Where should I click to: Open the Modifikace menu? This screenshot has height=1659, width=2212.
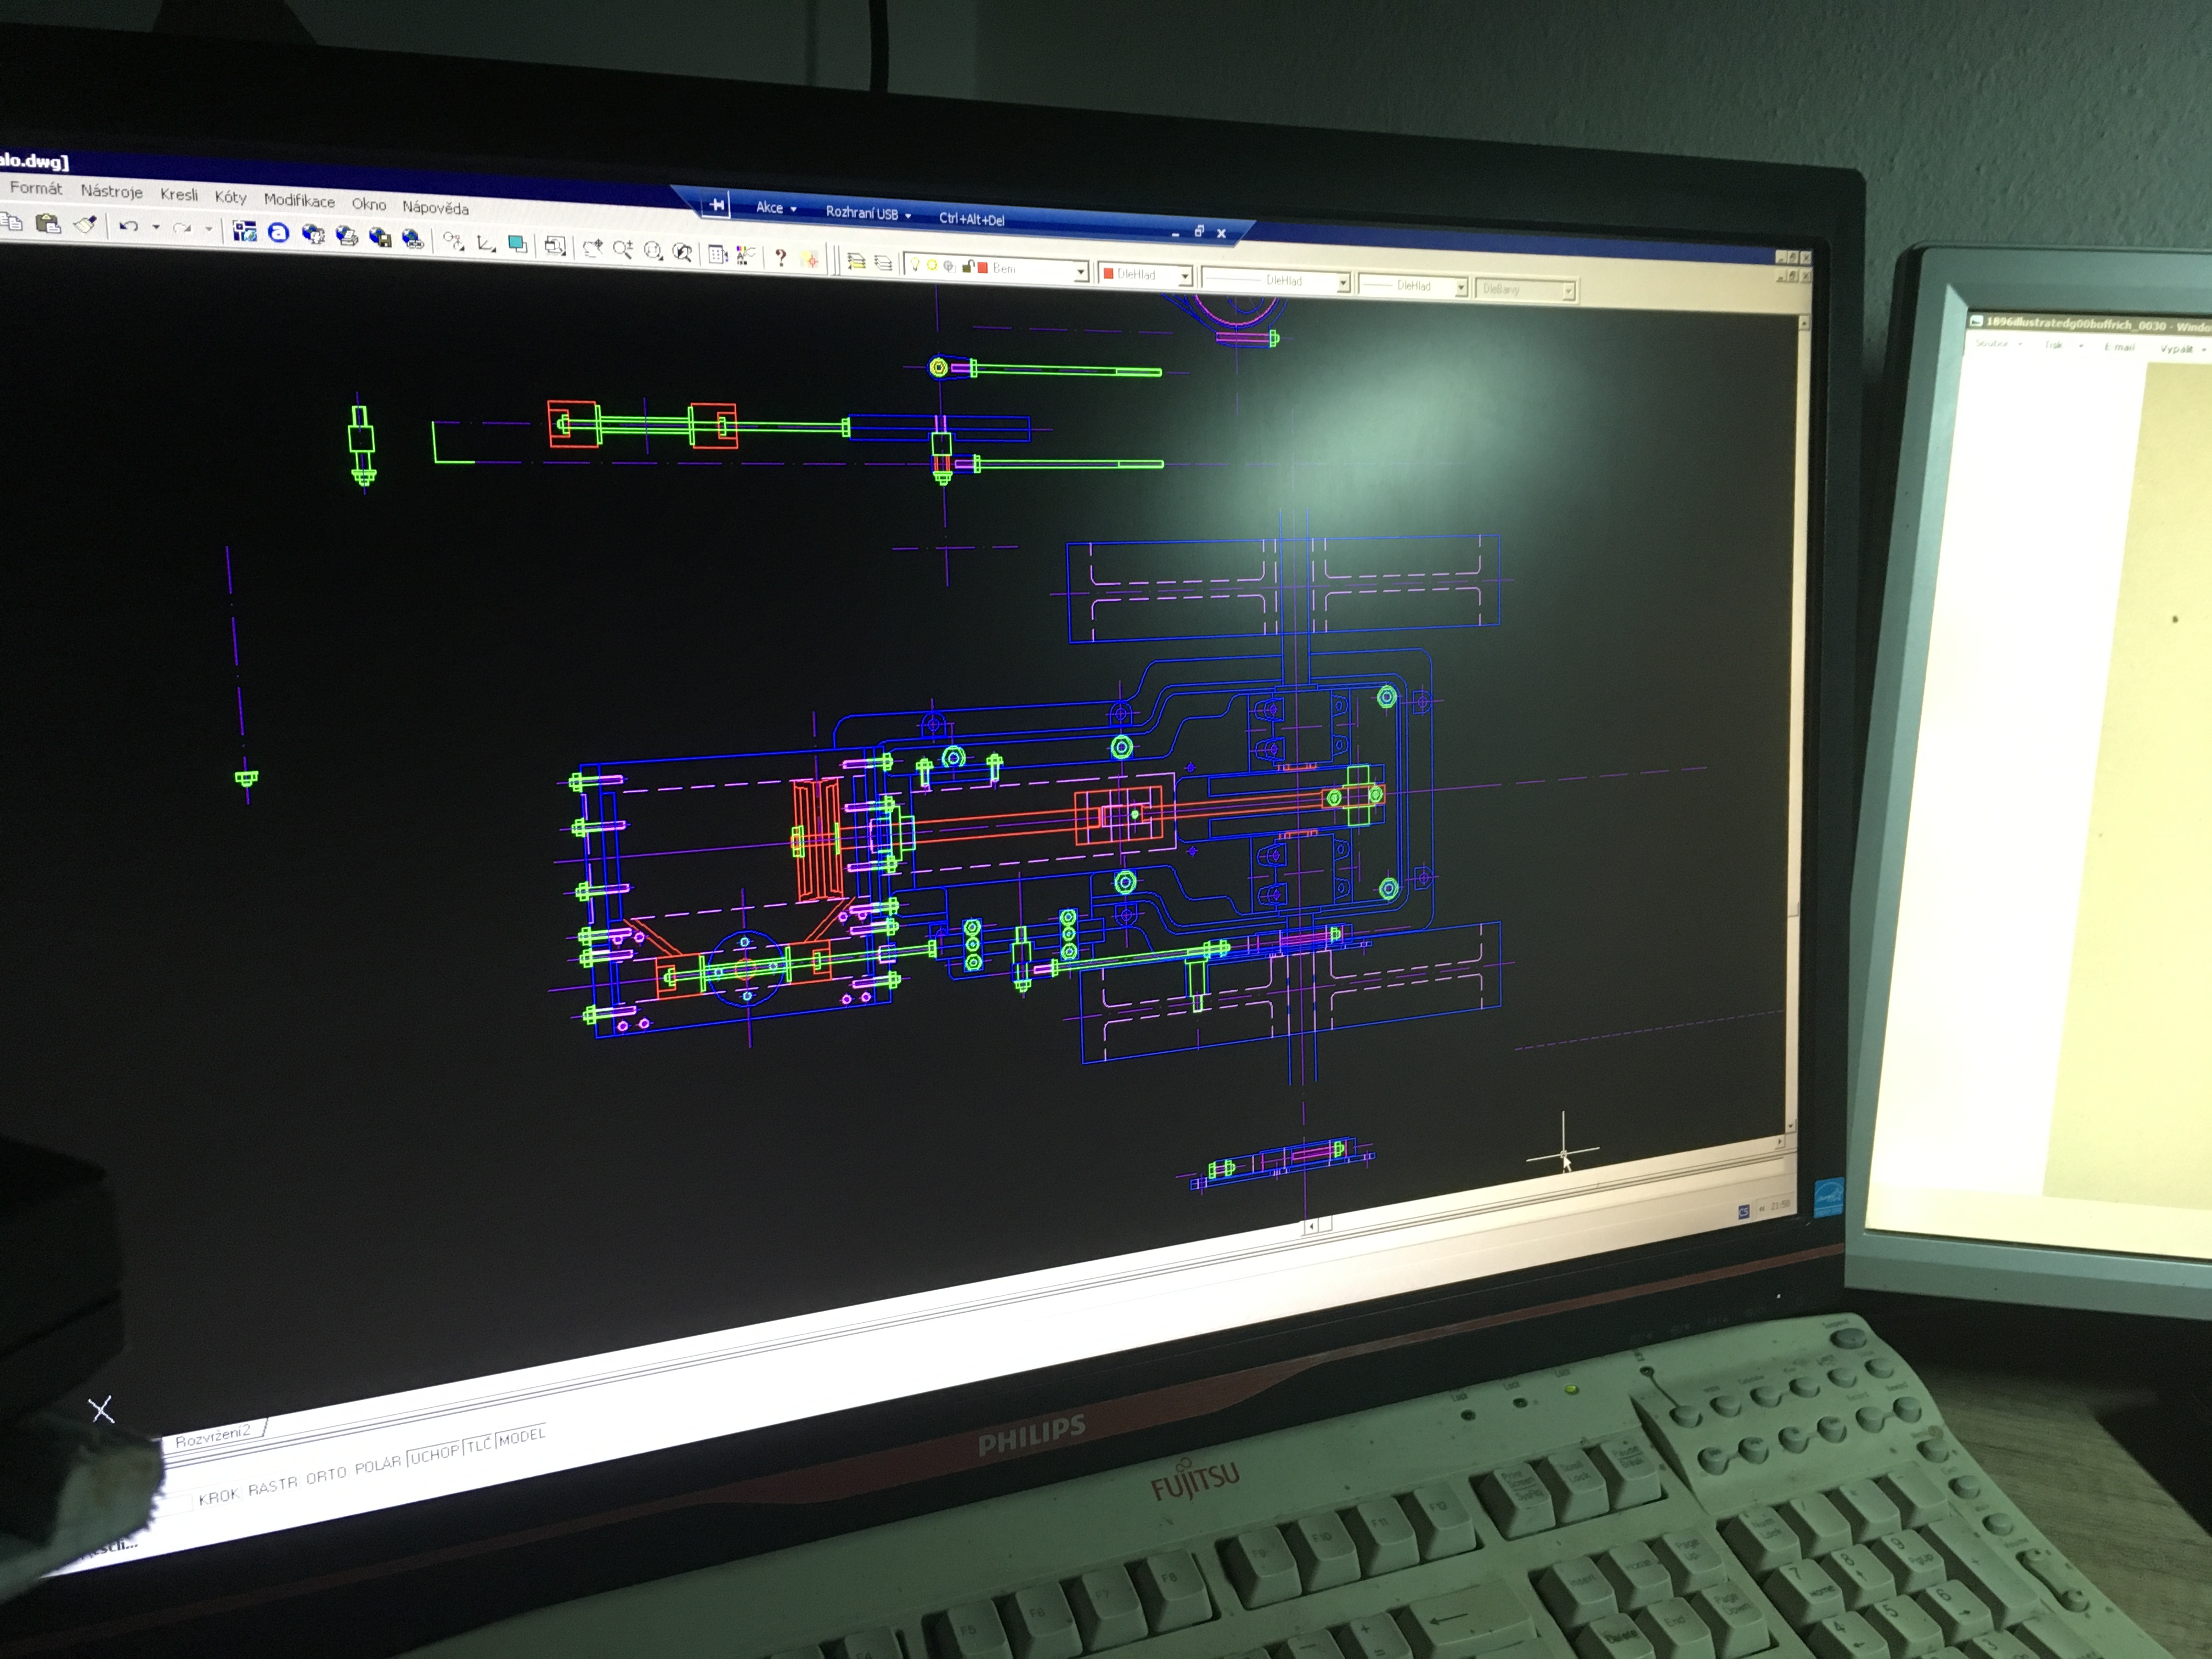[x=299, y=201]
